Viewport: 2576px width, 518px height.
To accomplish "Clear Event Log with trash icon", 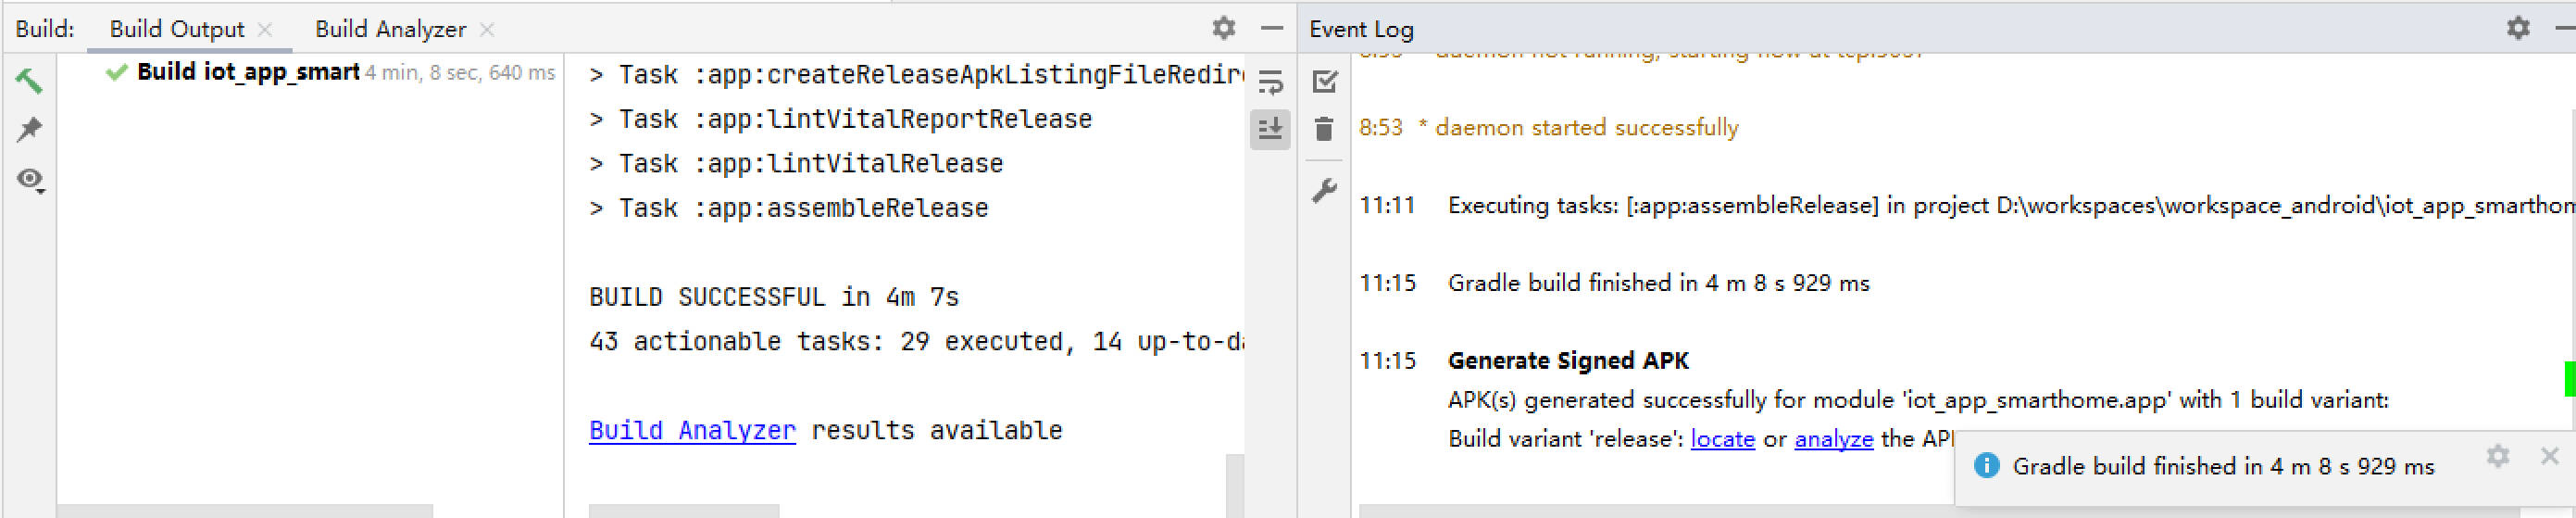I will point(1325,129).
